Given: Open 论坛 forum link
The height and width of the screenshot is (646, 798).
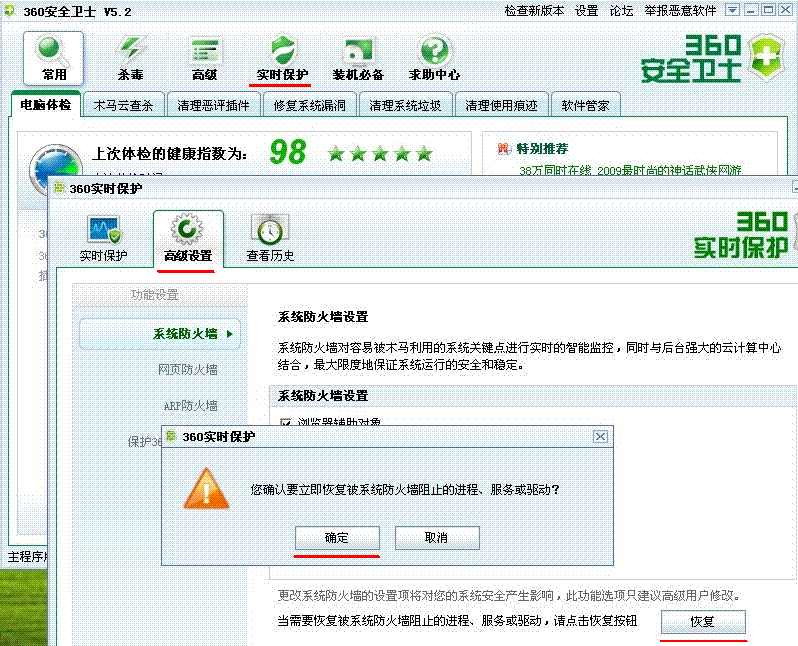Looking at the screenshot, I should (621, 11).
